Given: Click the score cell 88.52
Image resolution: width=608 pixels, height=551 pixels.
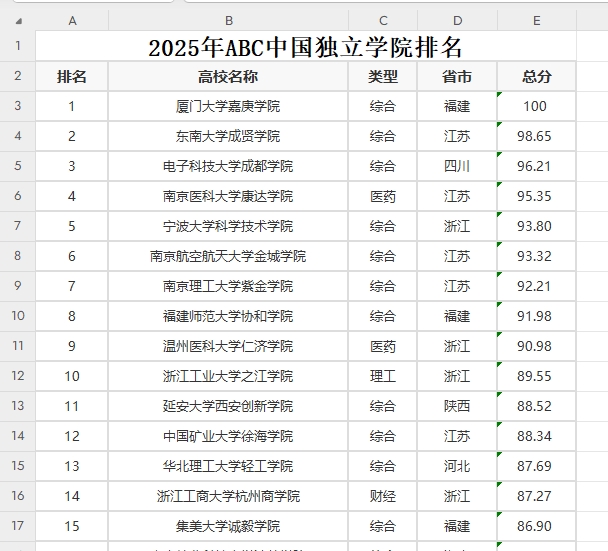Looking at the screenshot, I should (537, 406).
